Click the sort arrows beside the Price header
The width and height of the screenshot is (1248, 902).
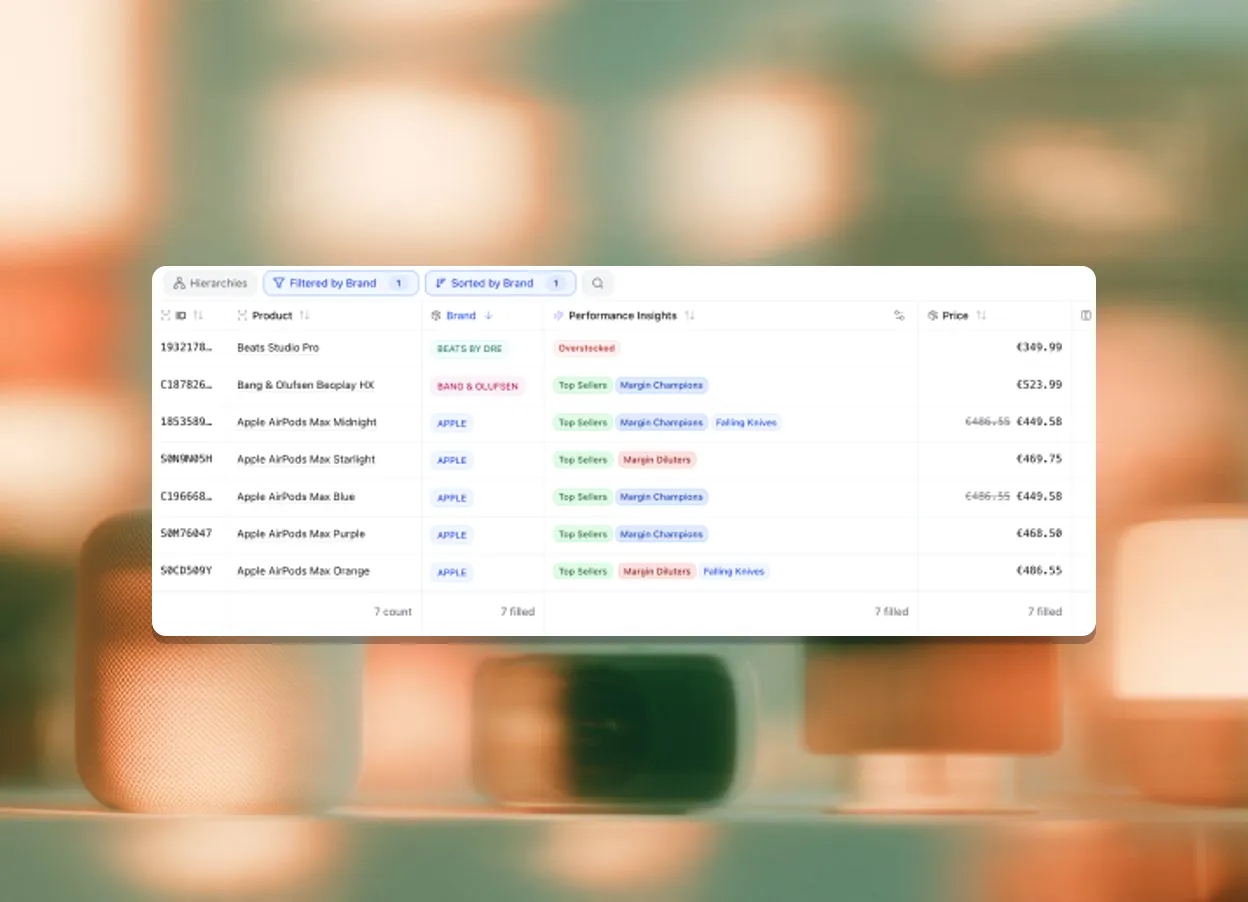click(981, 315)
